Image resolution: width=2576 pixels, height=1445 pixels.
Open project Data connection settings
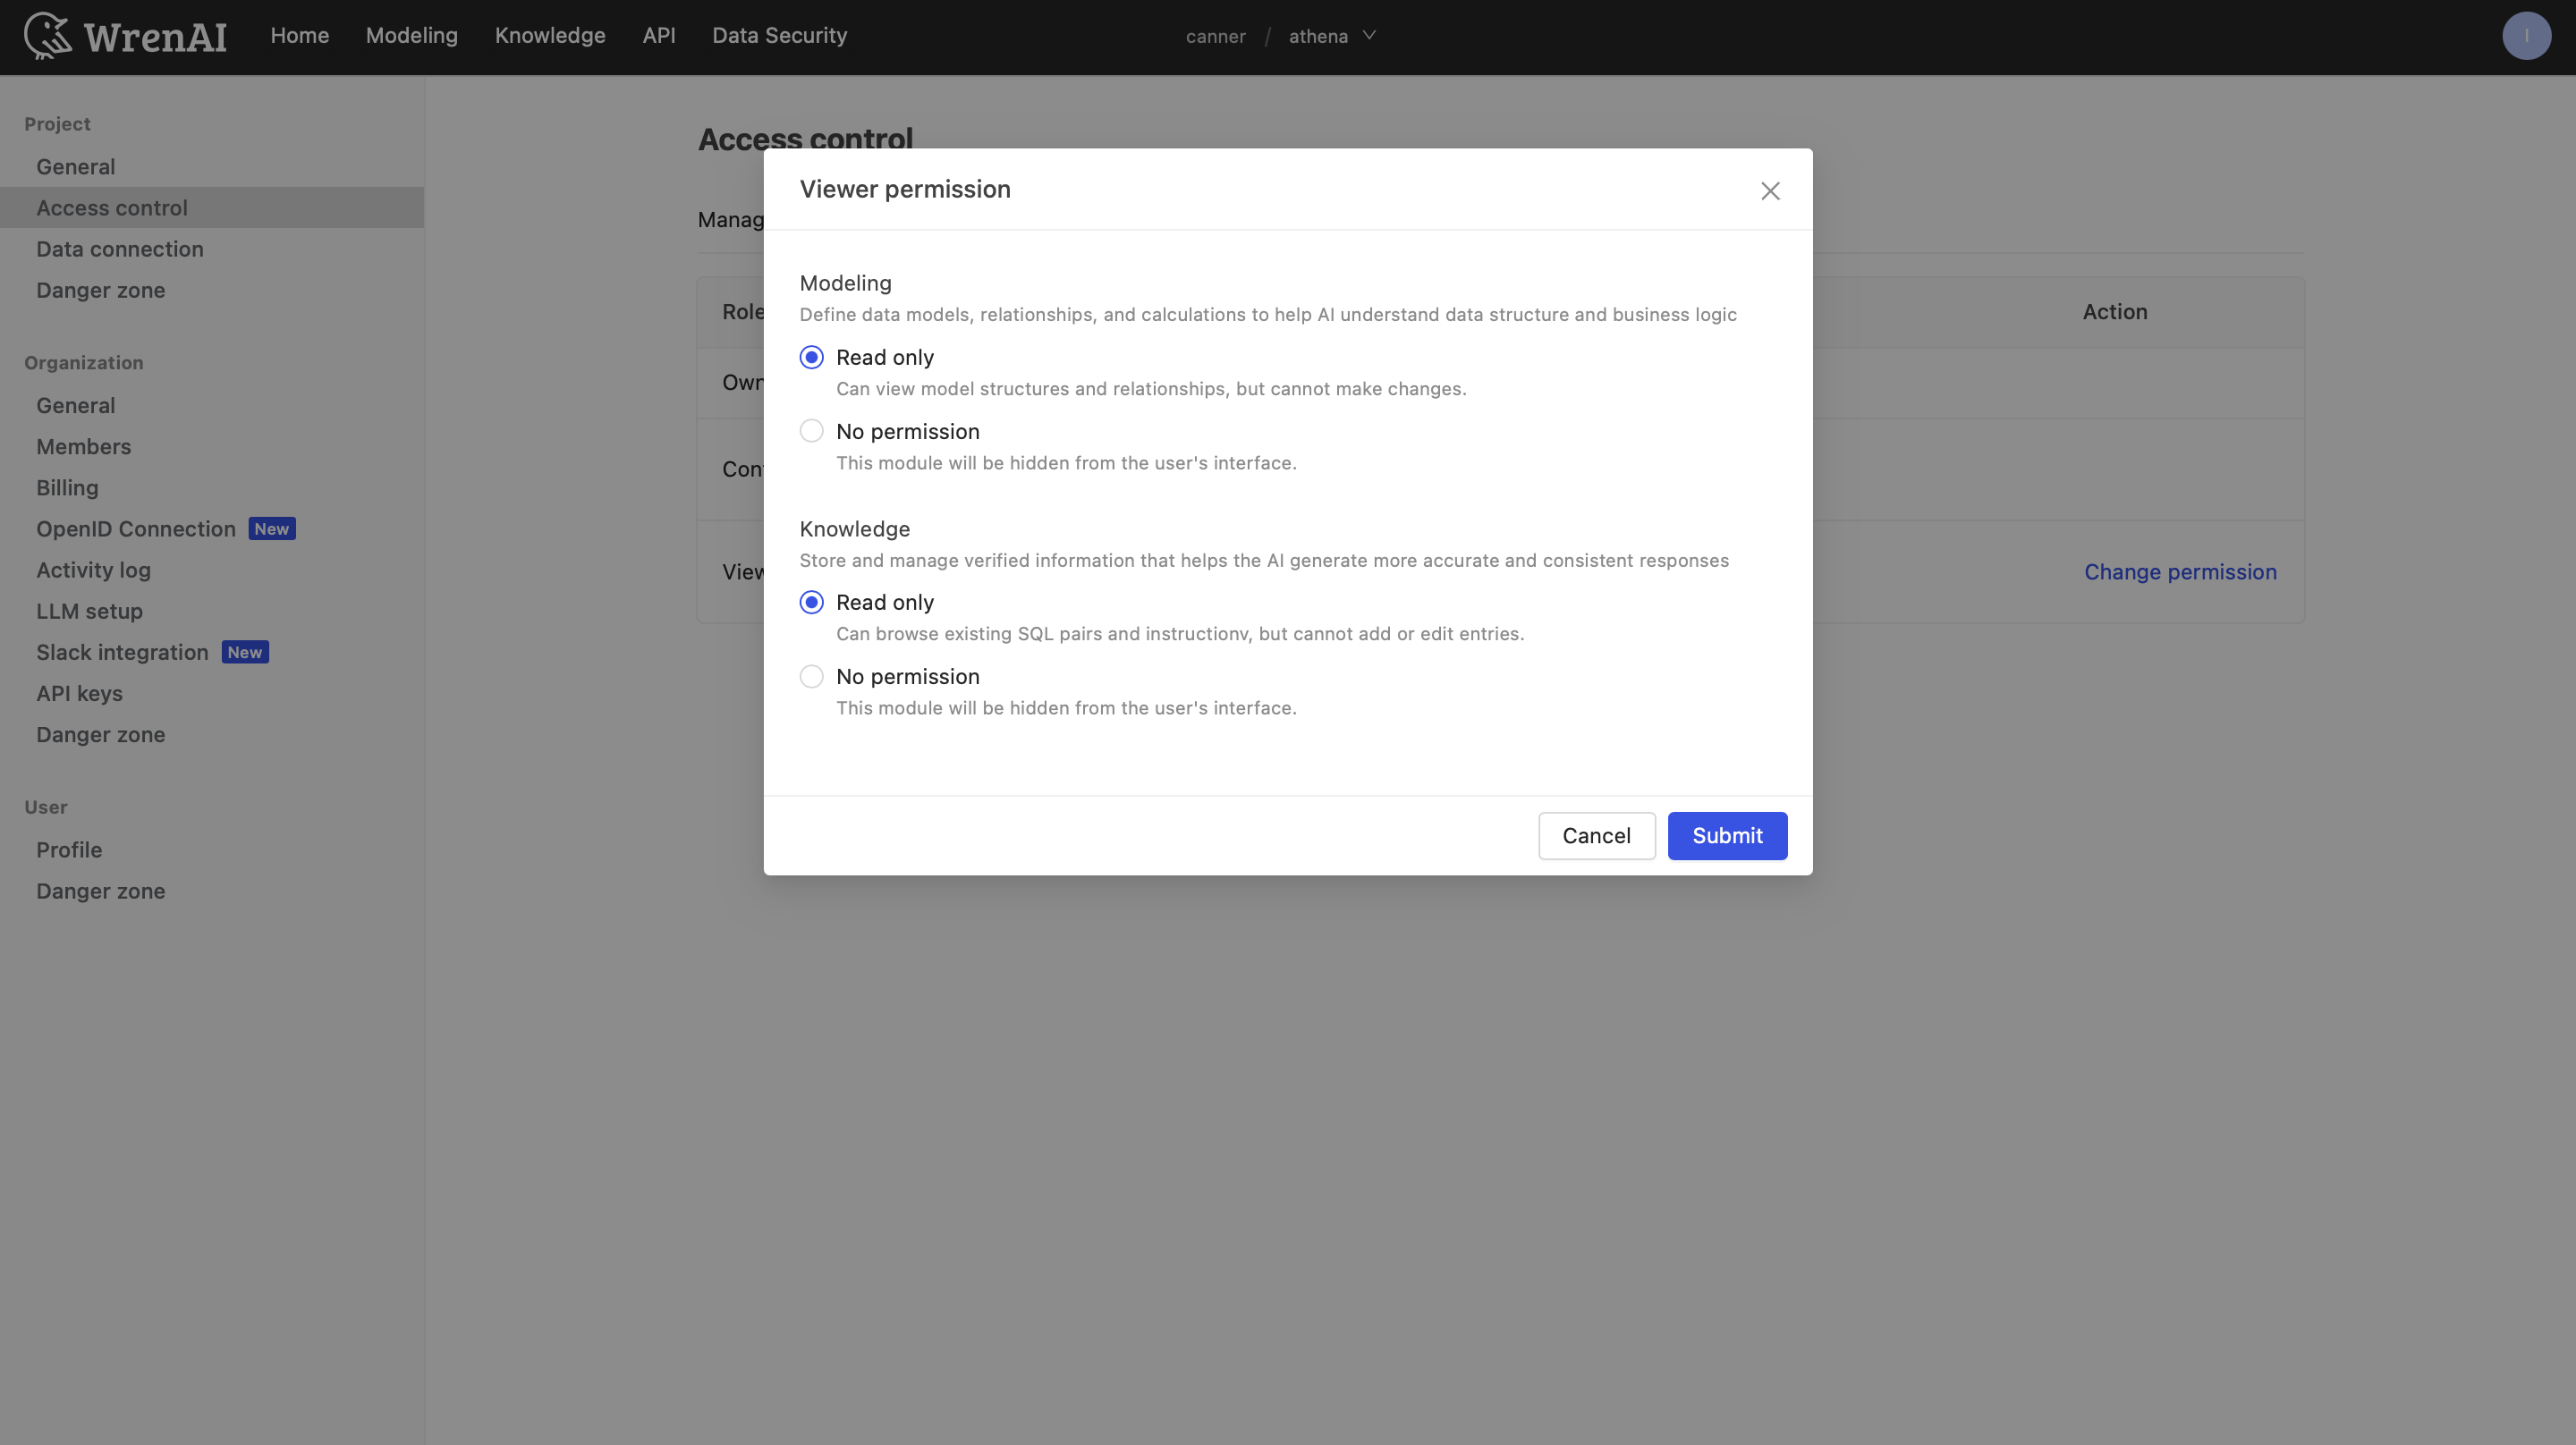tap(120, 249)
